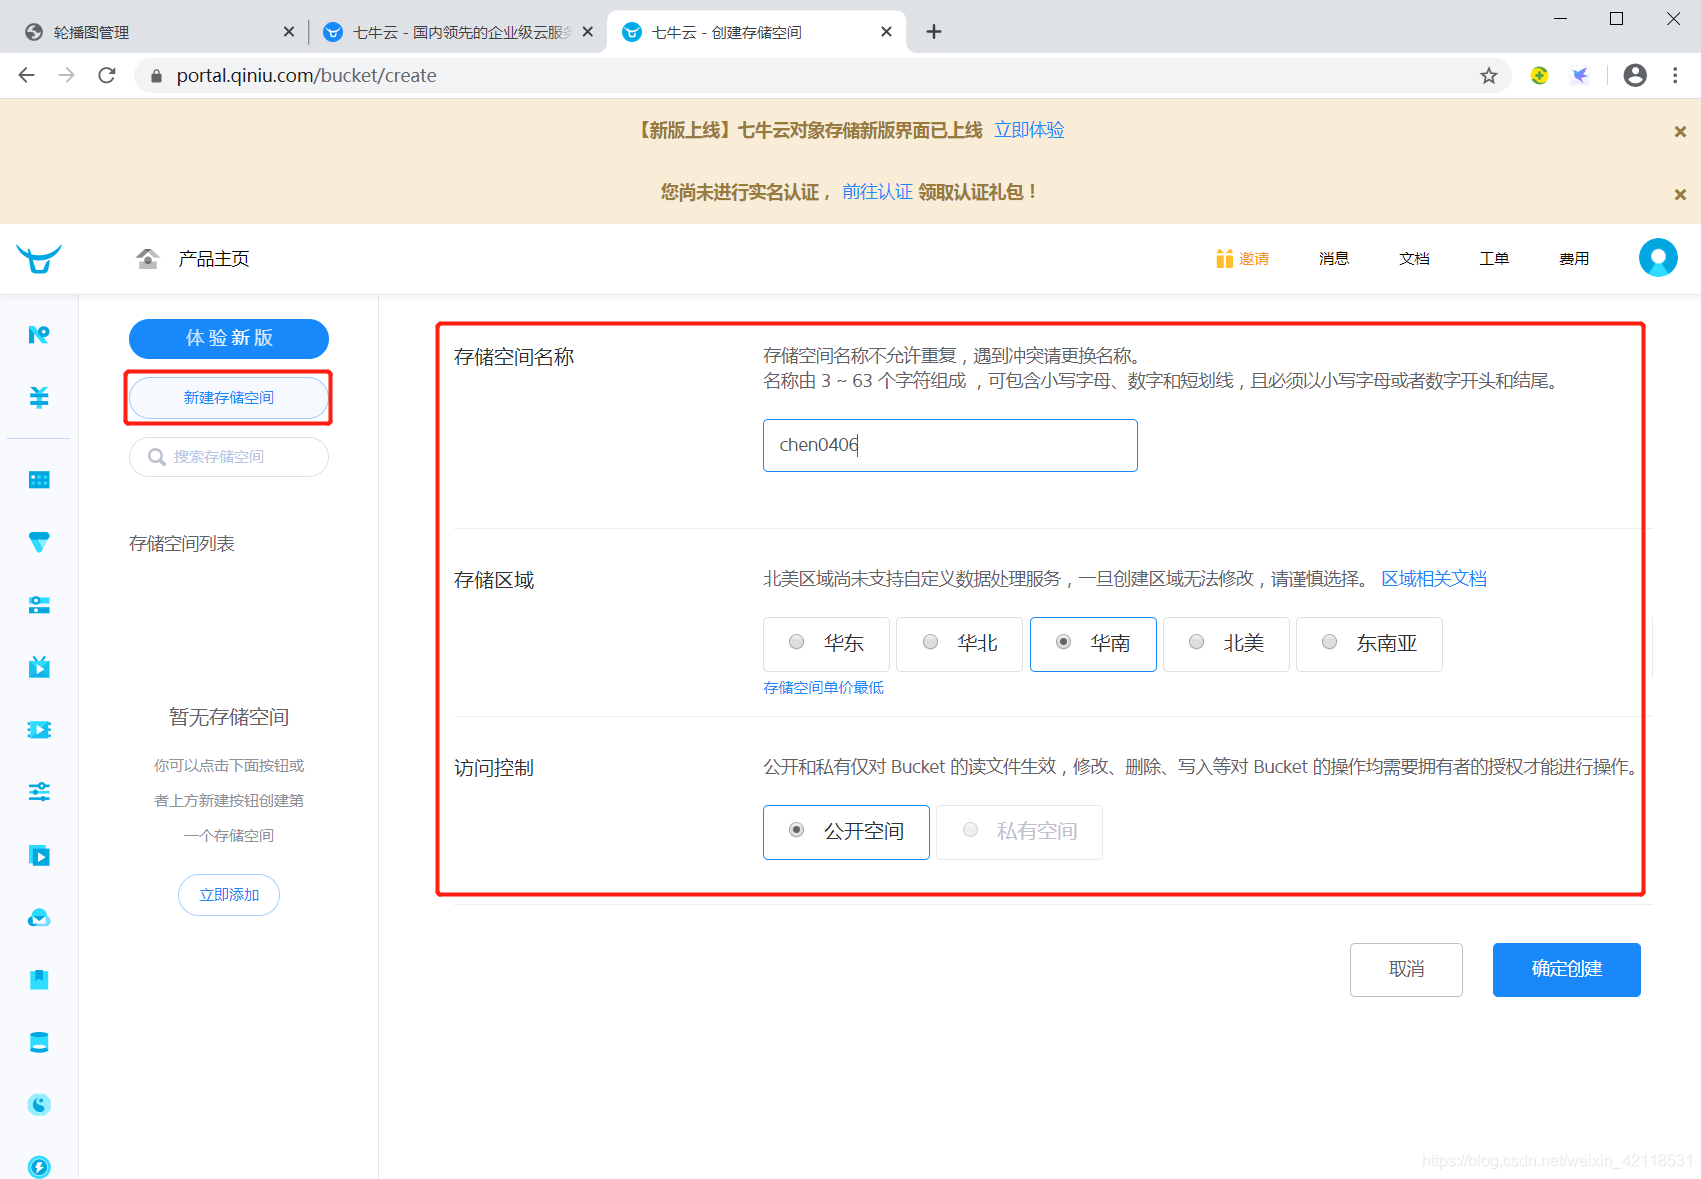Click the blue bird extension icon
The image size is (1701, 1179).
(x=1580, y=76)
